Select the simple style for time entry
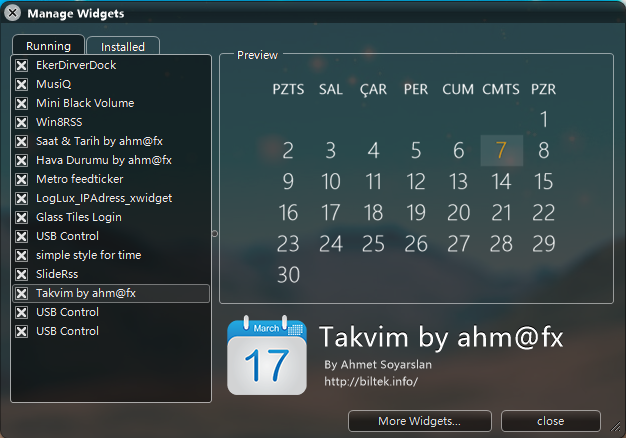 [89, 255]
